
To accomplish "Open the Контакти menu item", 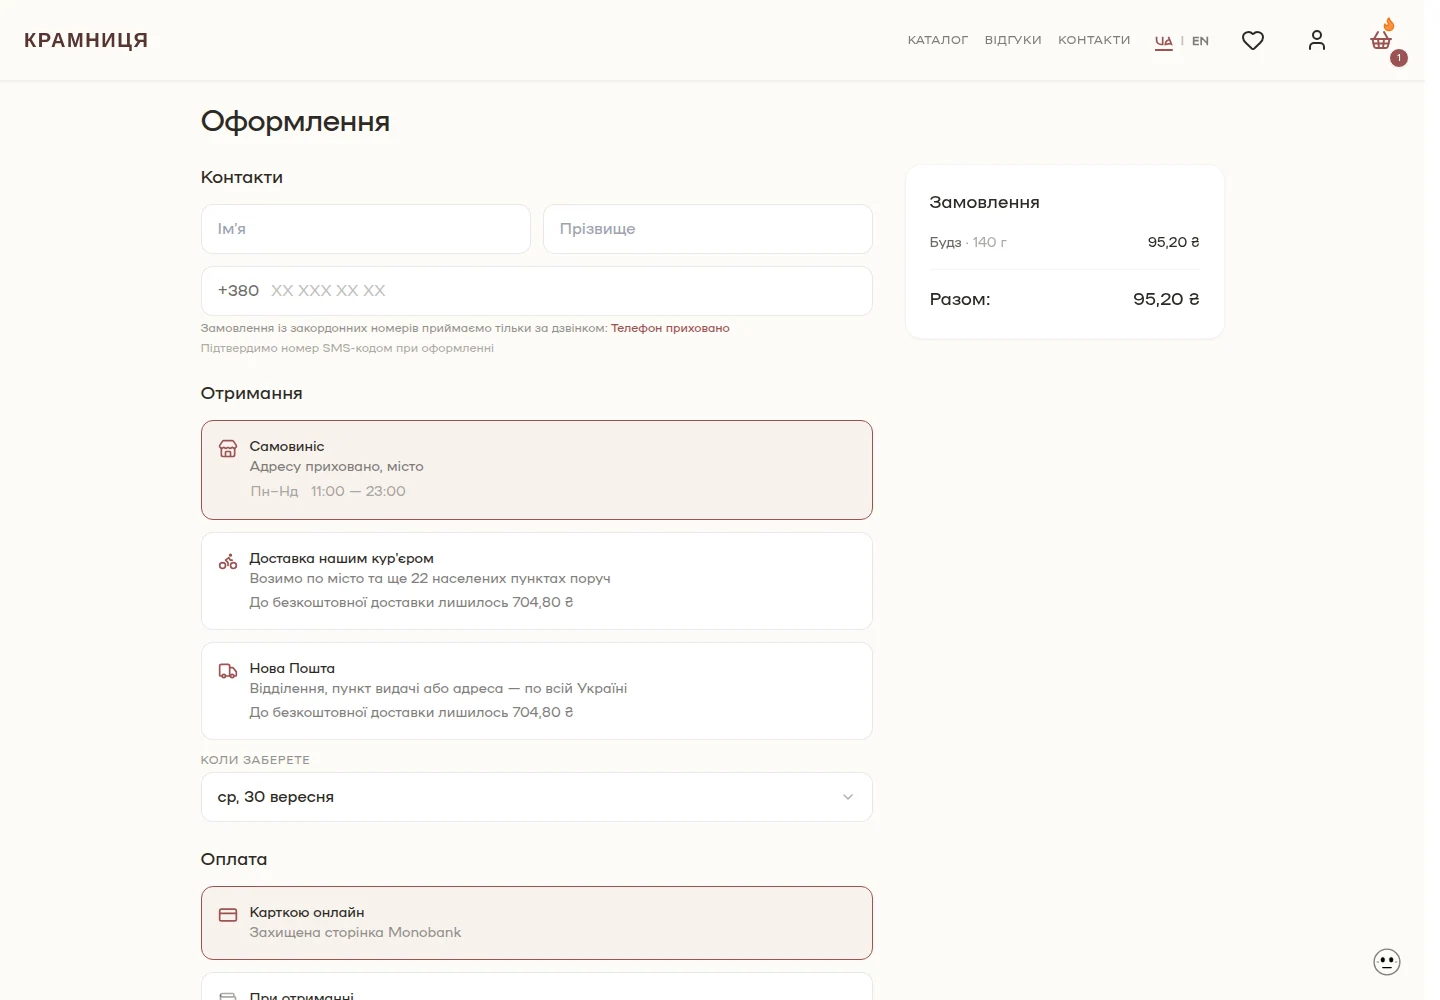I will pos(1094,40).
